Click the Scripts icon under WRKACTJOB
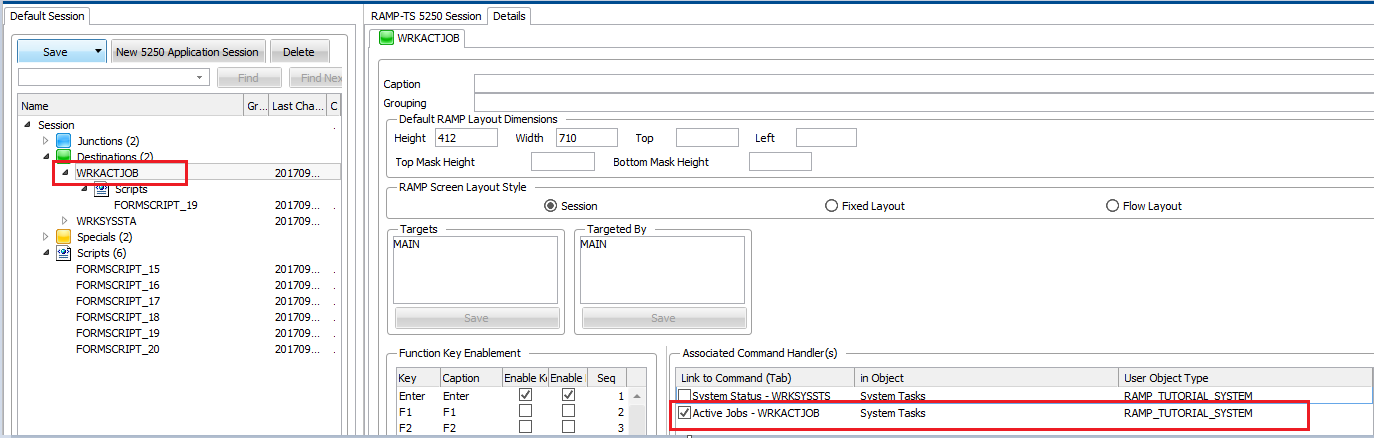The height and width of the screenshot is (438, 1374). point(101,189)
